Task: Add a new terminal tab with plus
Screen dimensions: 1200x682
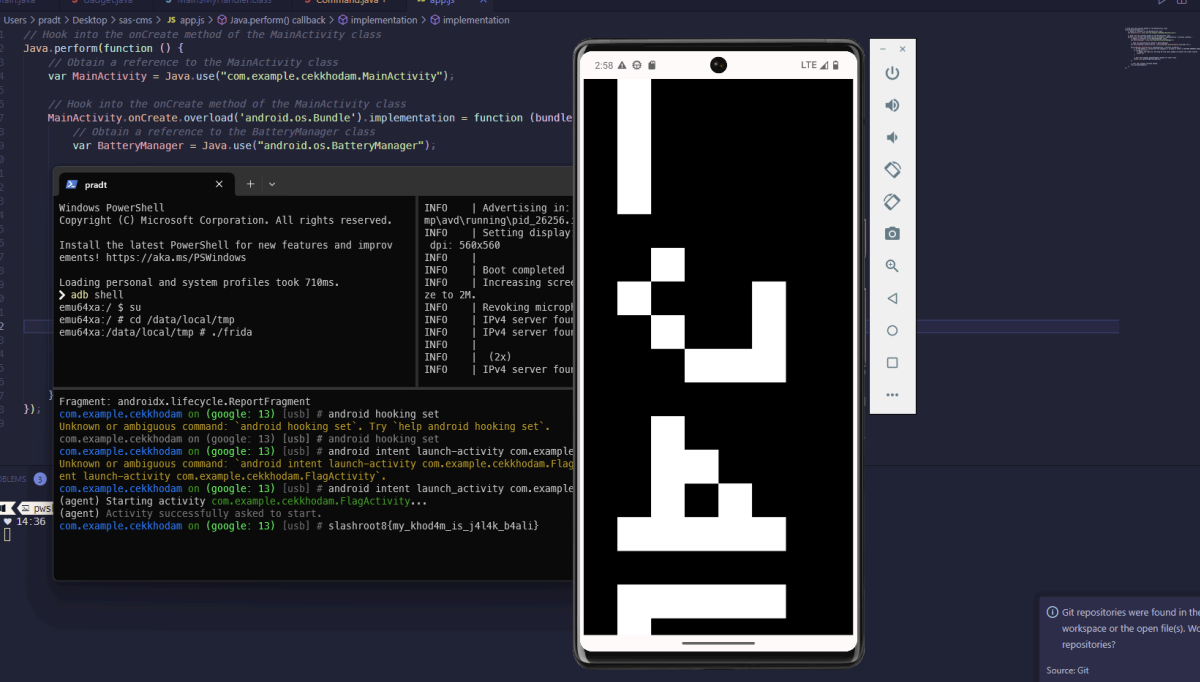Action: pyautogui.click(x=250, y=184)
